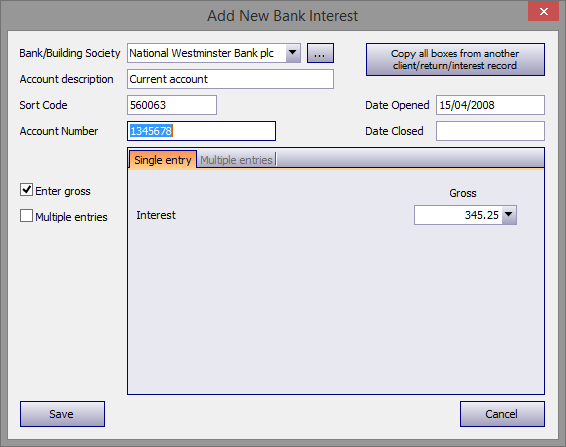The width and height of the screenshot is (566, 447).
Task: Click into the Account description field
Action: [230, 79]
